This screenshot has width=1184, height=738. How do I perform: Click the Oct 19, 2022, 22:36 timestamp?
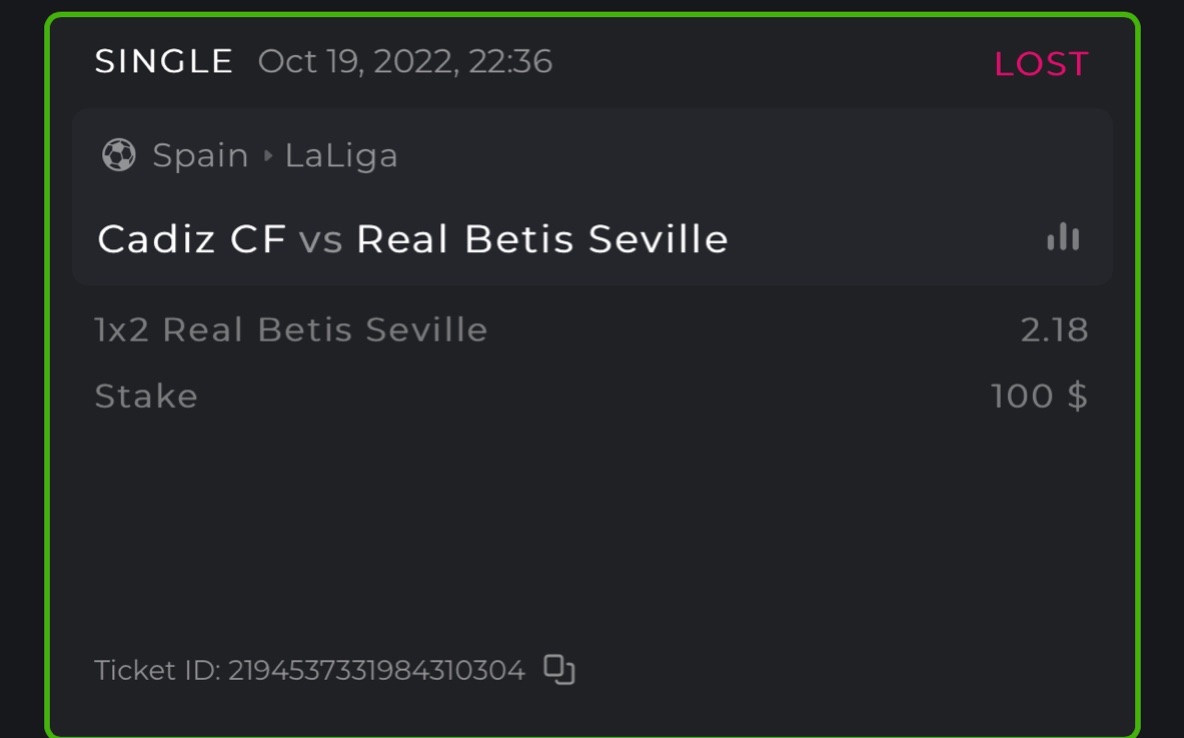click(405, 62)
